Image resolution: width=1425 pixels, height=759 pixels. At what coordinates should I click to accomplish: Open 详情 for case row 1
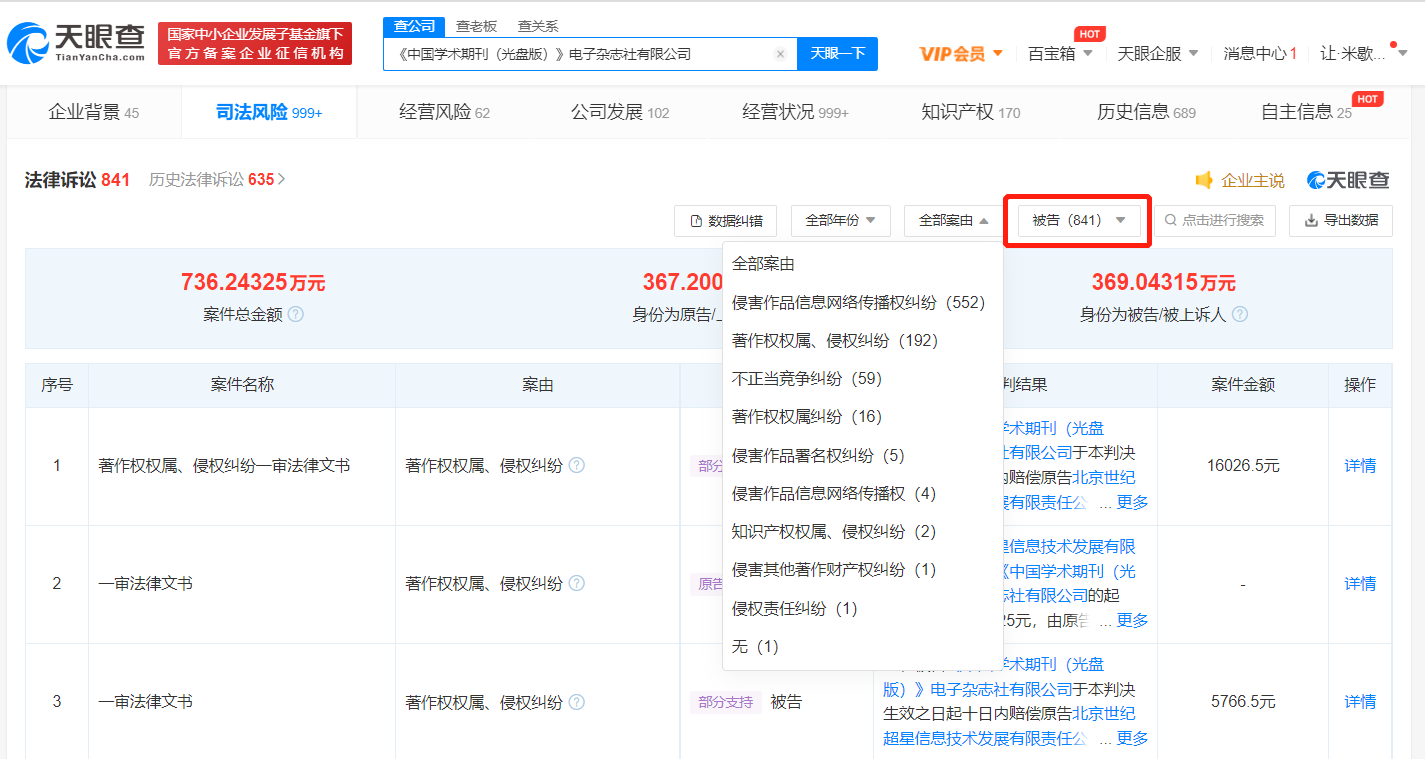pyautogui.click(x=1360, y=465)
